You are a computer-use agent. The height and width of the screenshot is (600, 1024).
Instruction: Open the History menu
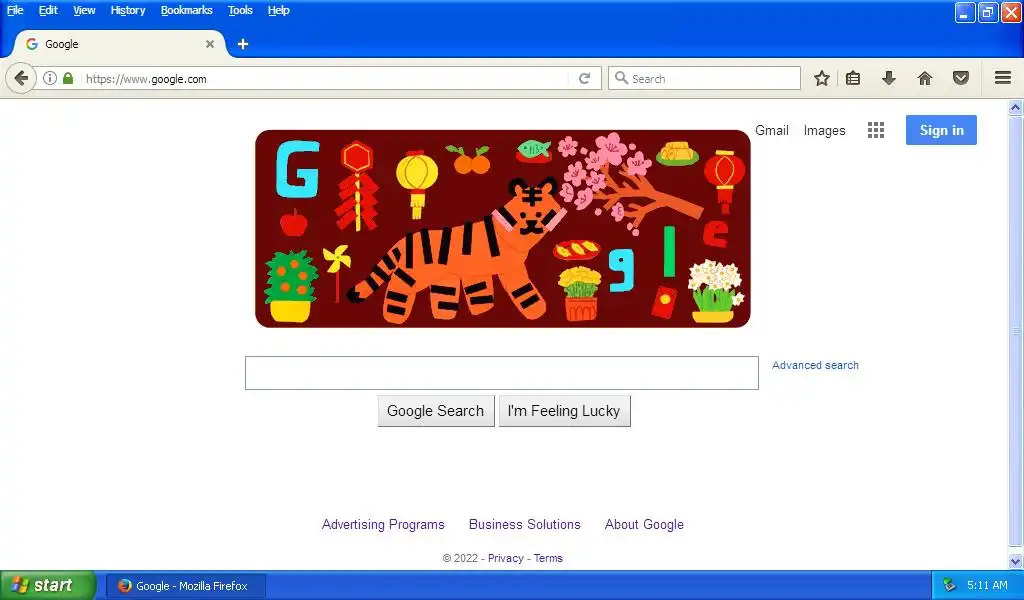(x=128, y=10)
